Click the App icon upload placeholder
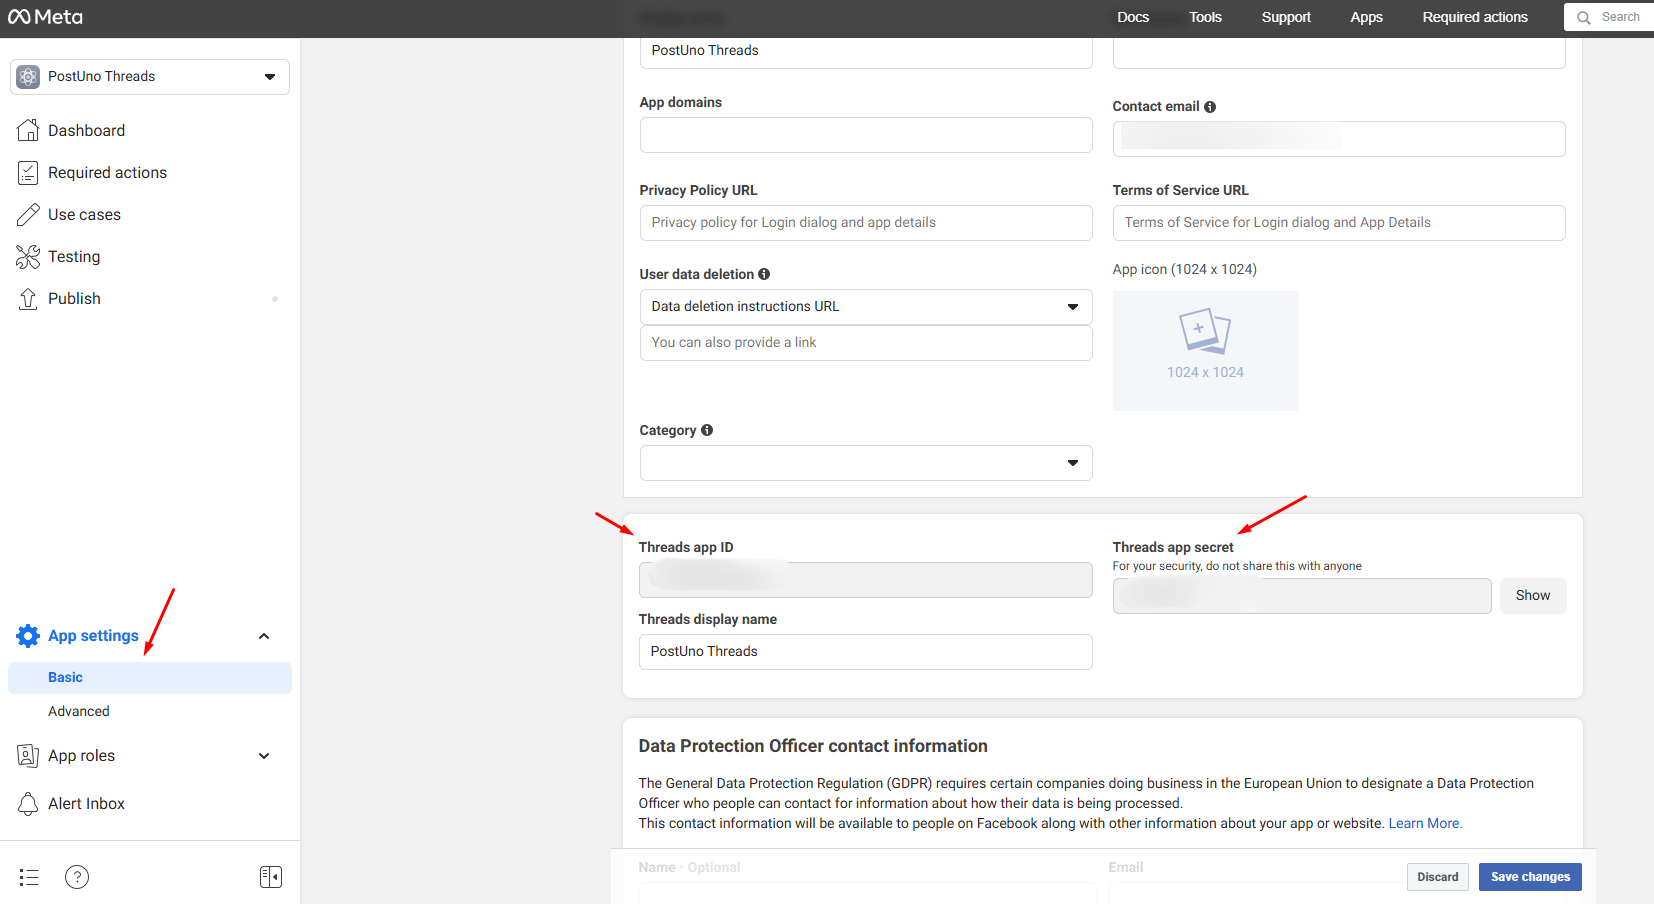1654x904 pixels. point(1205,350)
